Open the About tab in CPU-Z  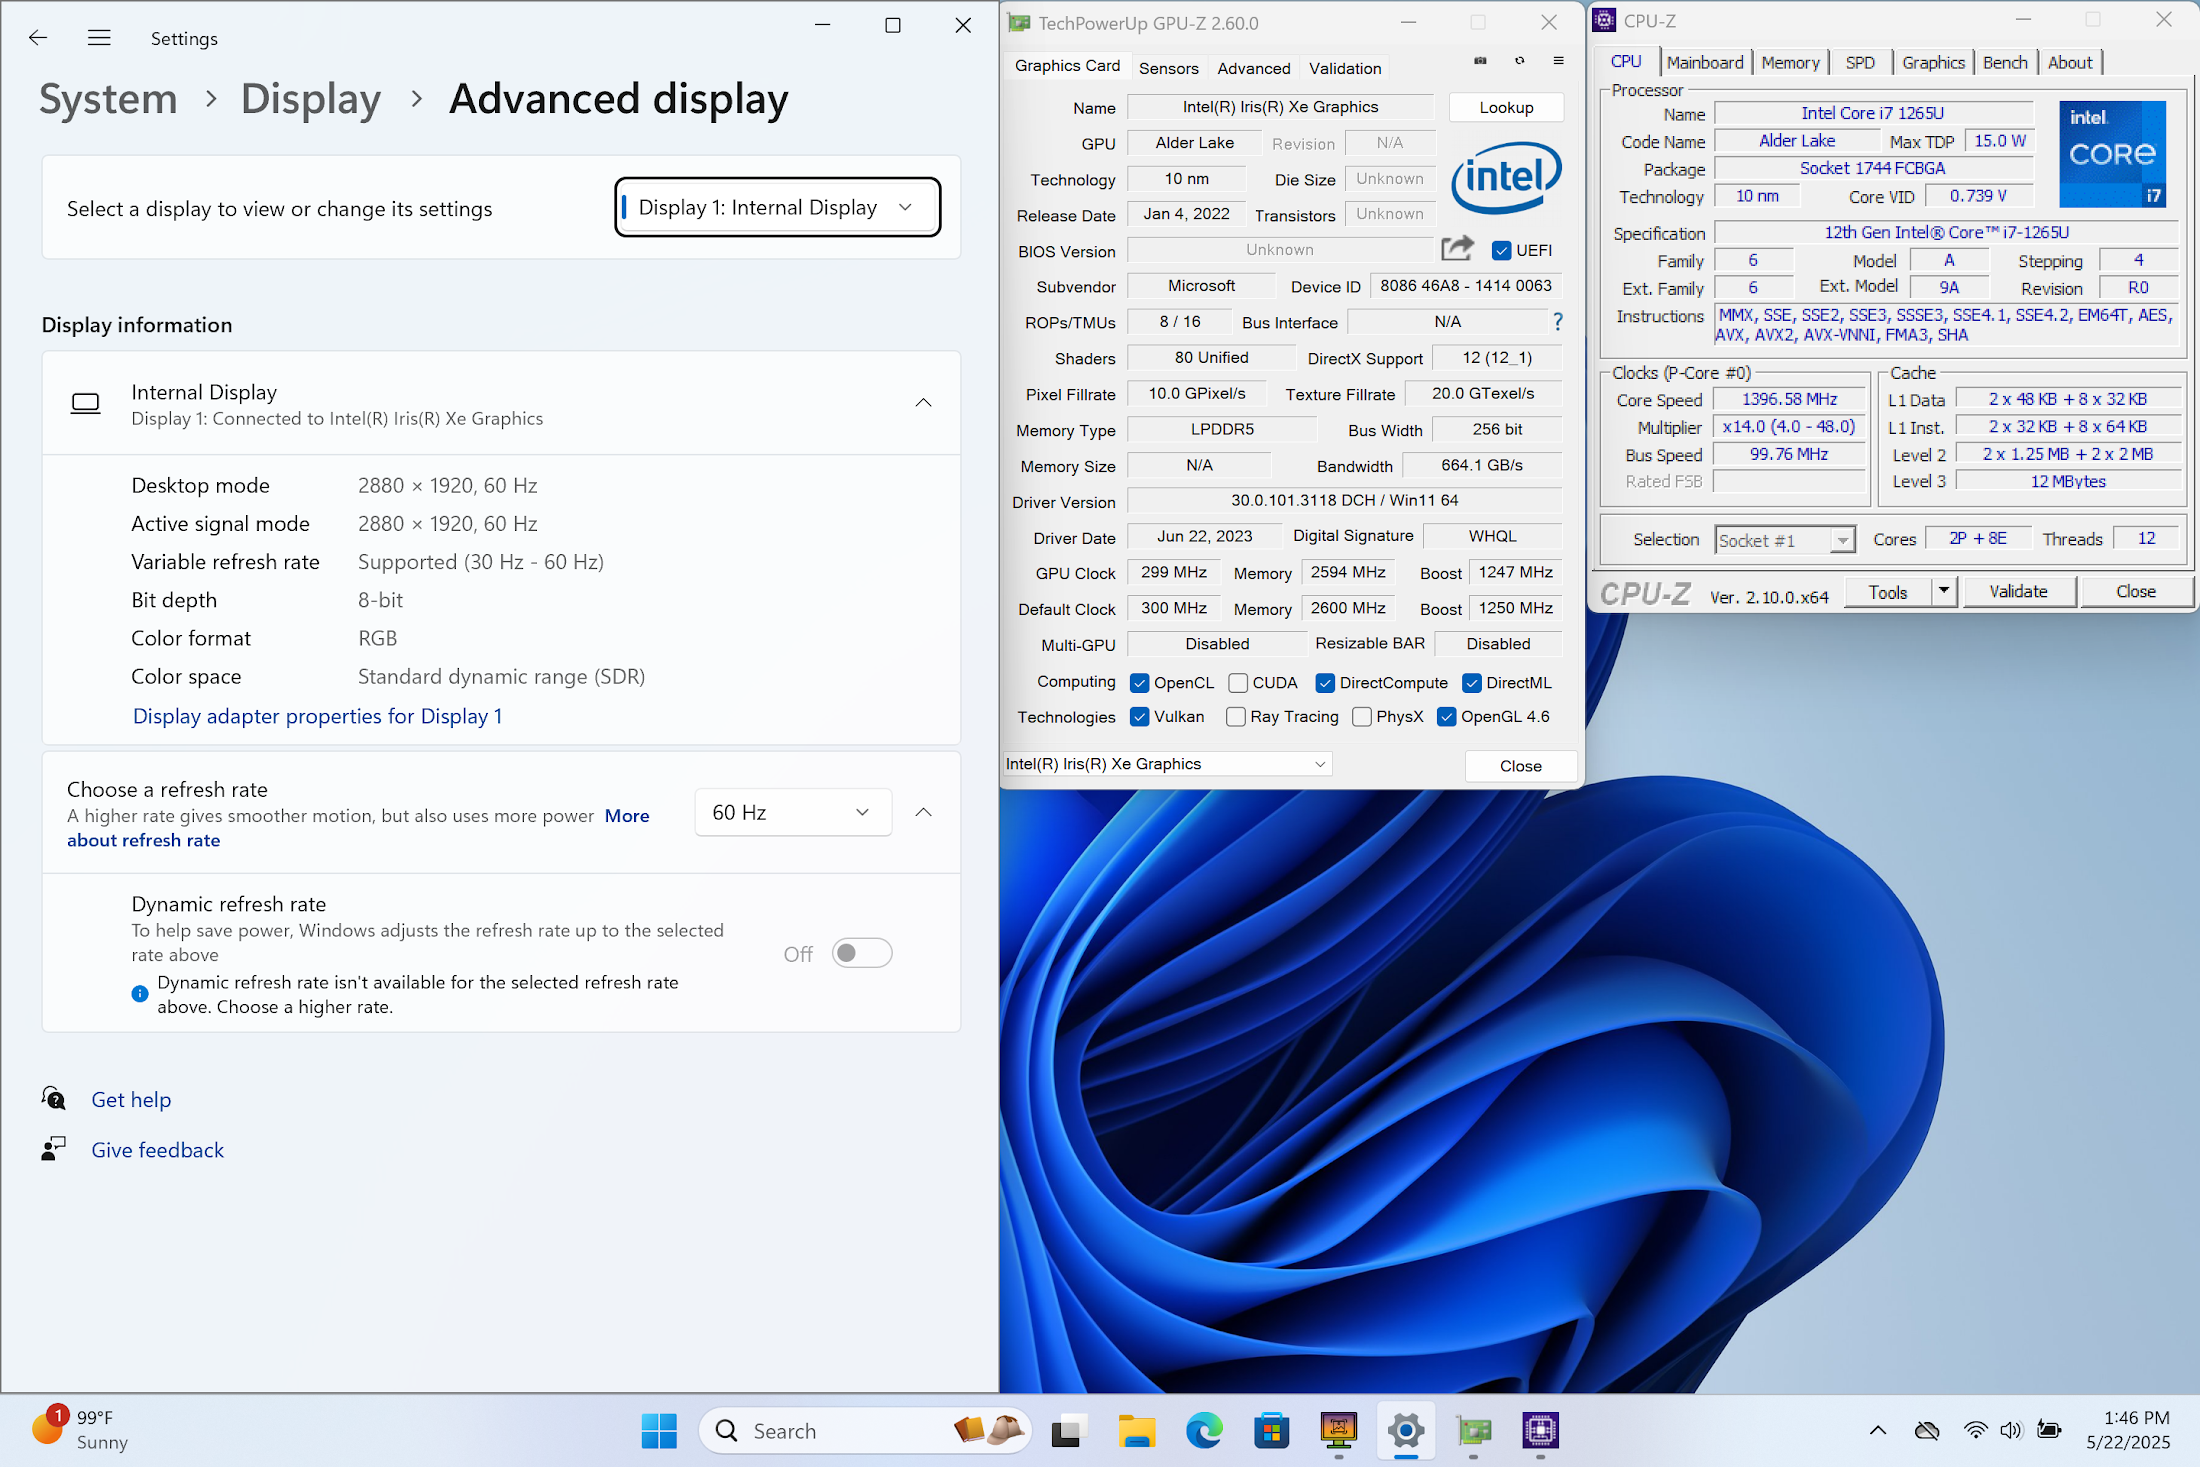tap(2069, 62)
